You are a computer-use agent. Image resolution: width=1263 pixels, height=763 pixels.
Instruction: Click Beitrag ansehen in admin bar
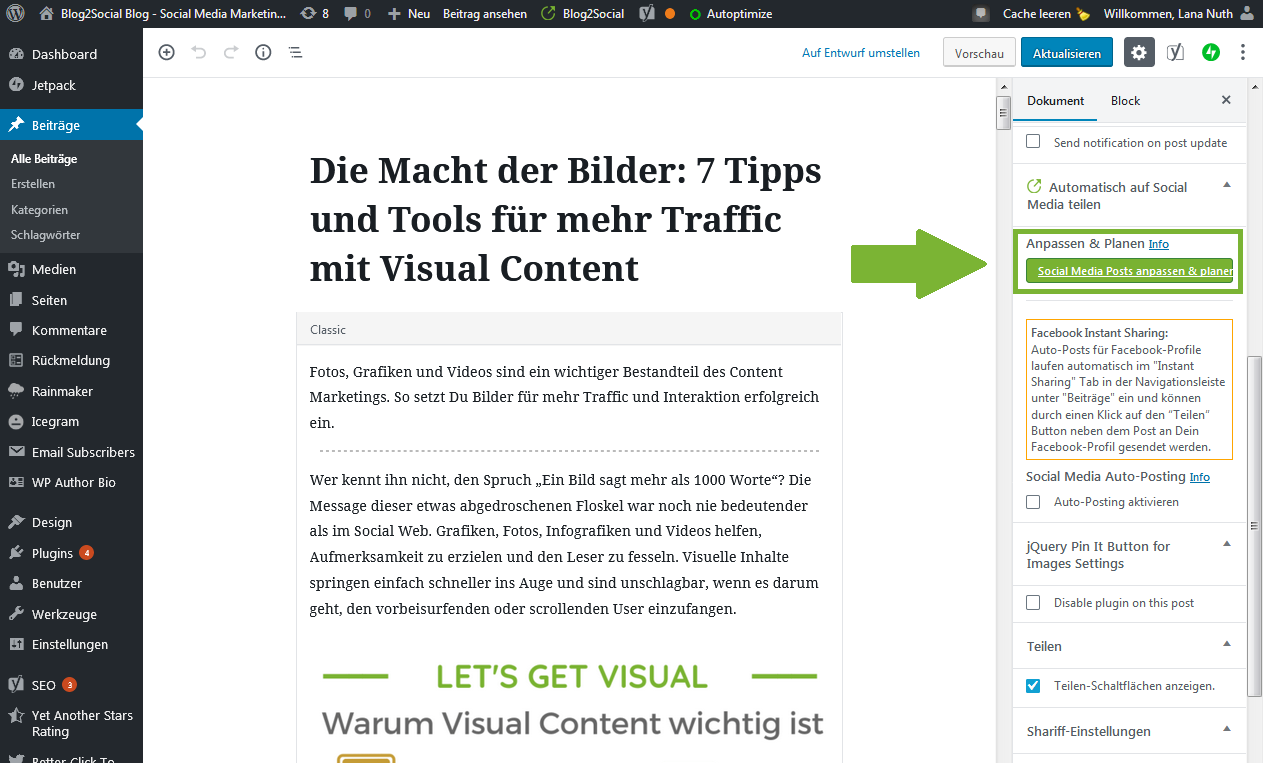pyautogui.click(x=485, y=14)
